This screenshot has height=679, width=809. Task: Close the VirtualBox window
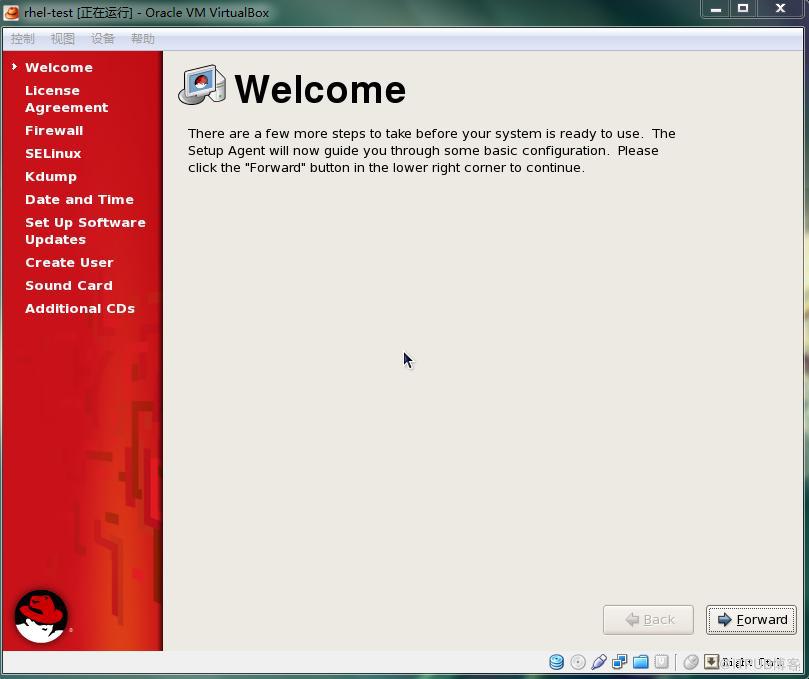(x=780, y=9)
